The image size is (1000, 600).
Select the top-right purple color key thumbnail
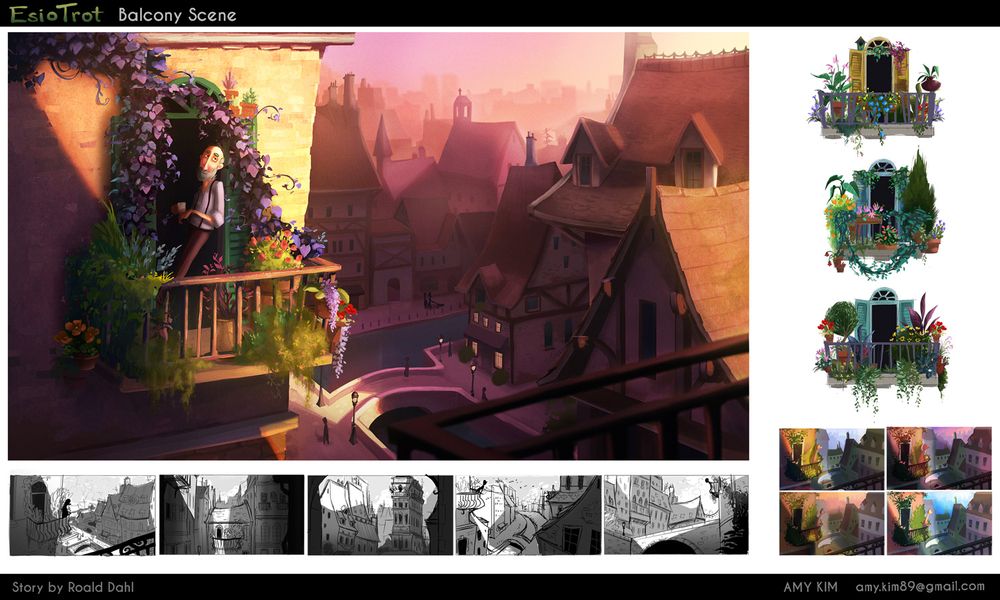point(939,458)
